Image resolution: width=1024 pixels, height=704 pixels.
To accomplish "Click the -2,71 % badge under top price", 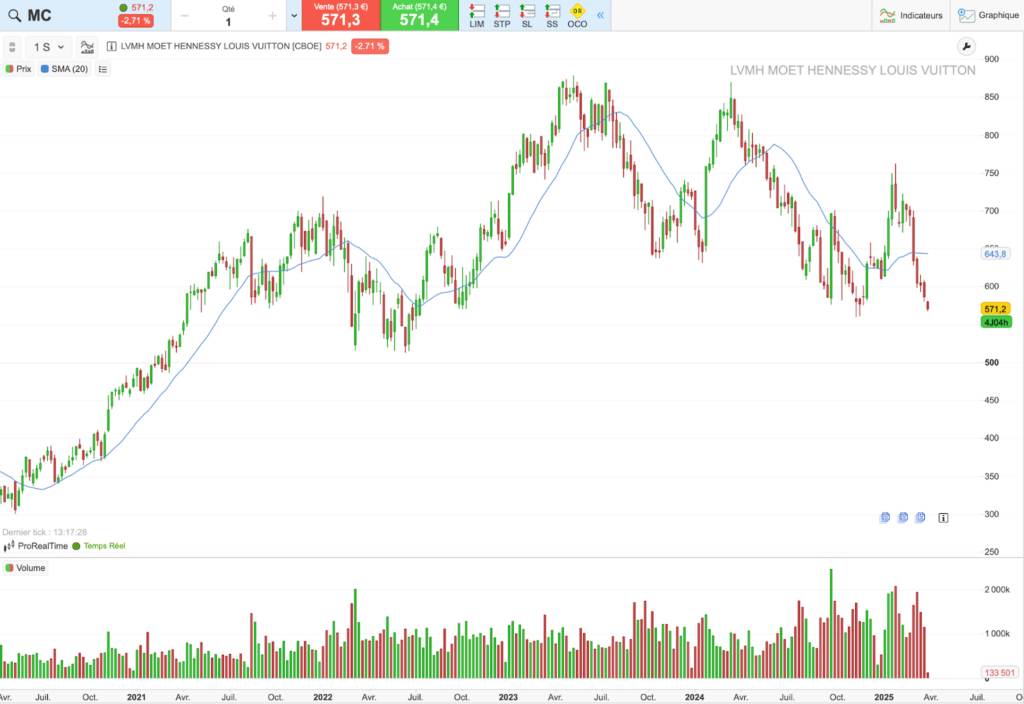I will (x=136, y=21).
